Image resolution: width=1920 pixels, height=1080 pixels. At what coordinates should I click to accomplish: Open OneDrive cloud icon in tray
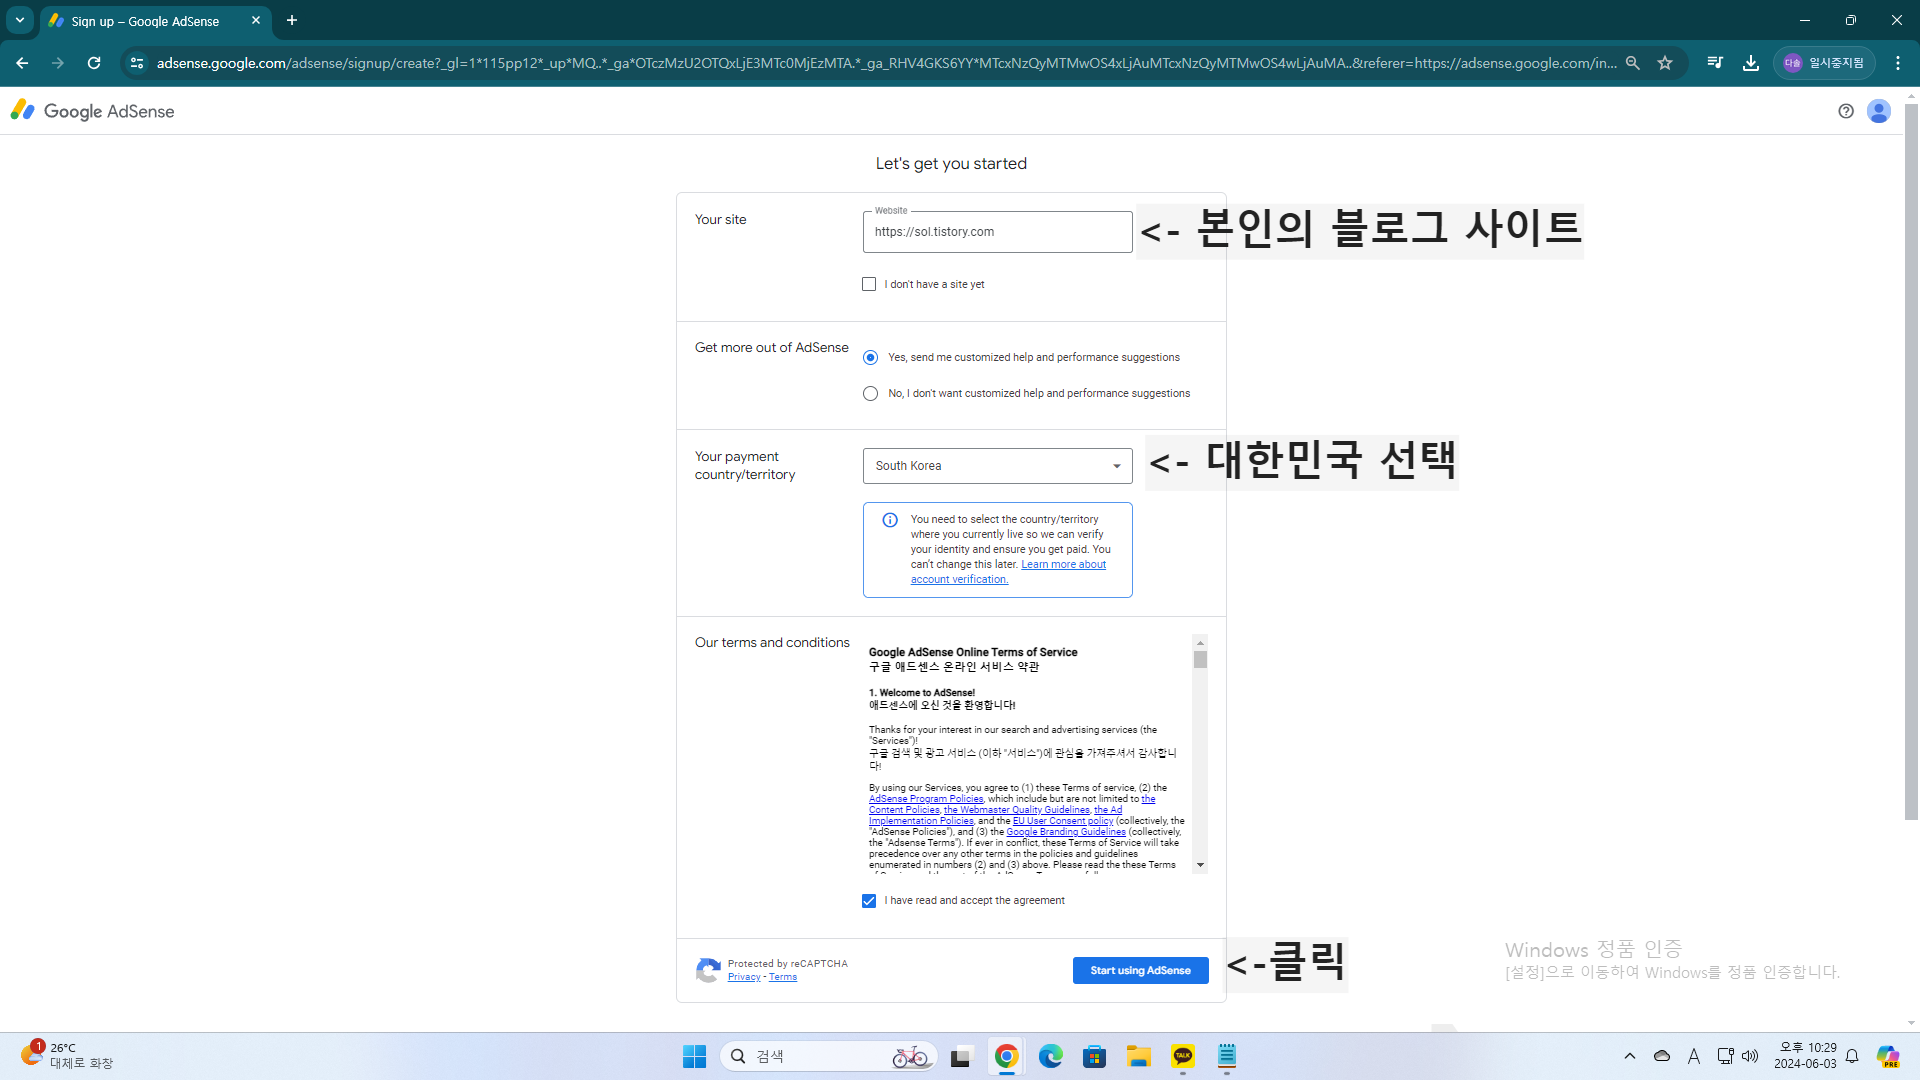click(x=1662, y=1056)
